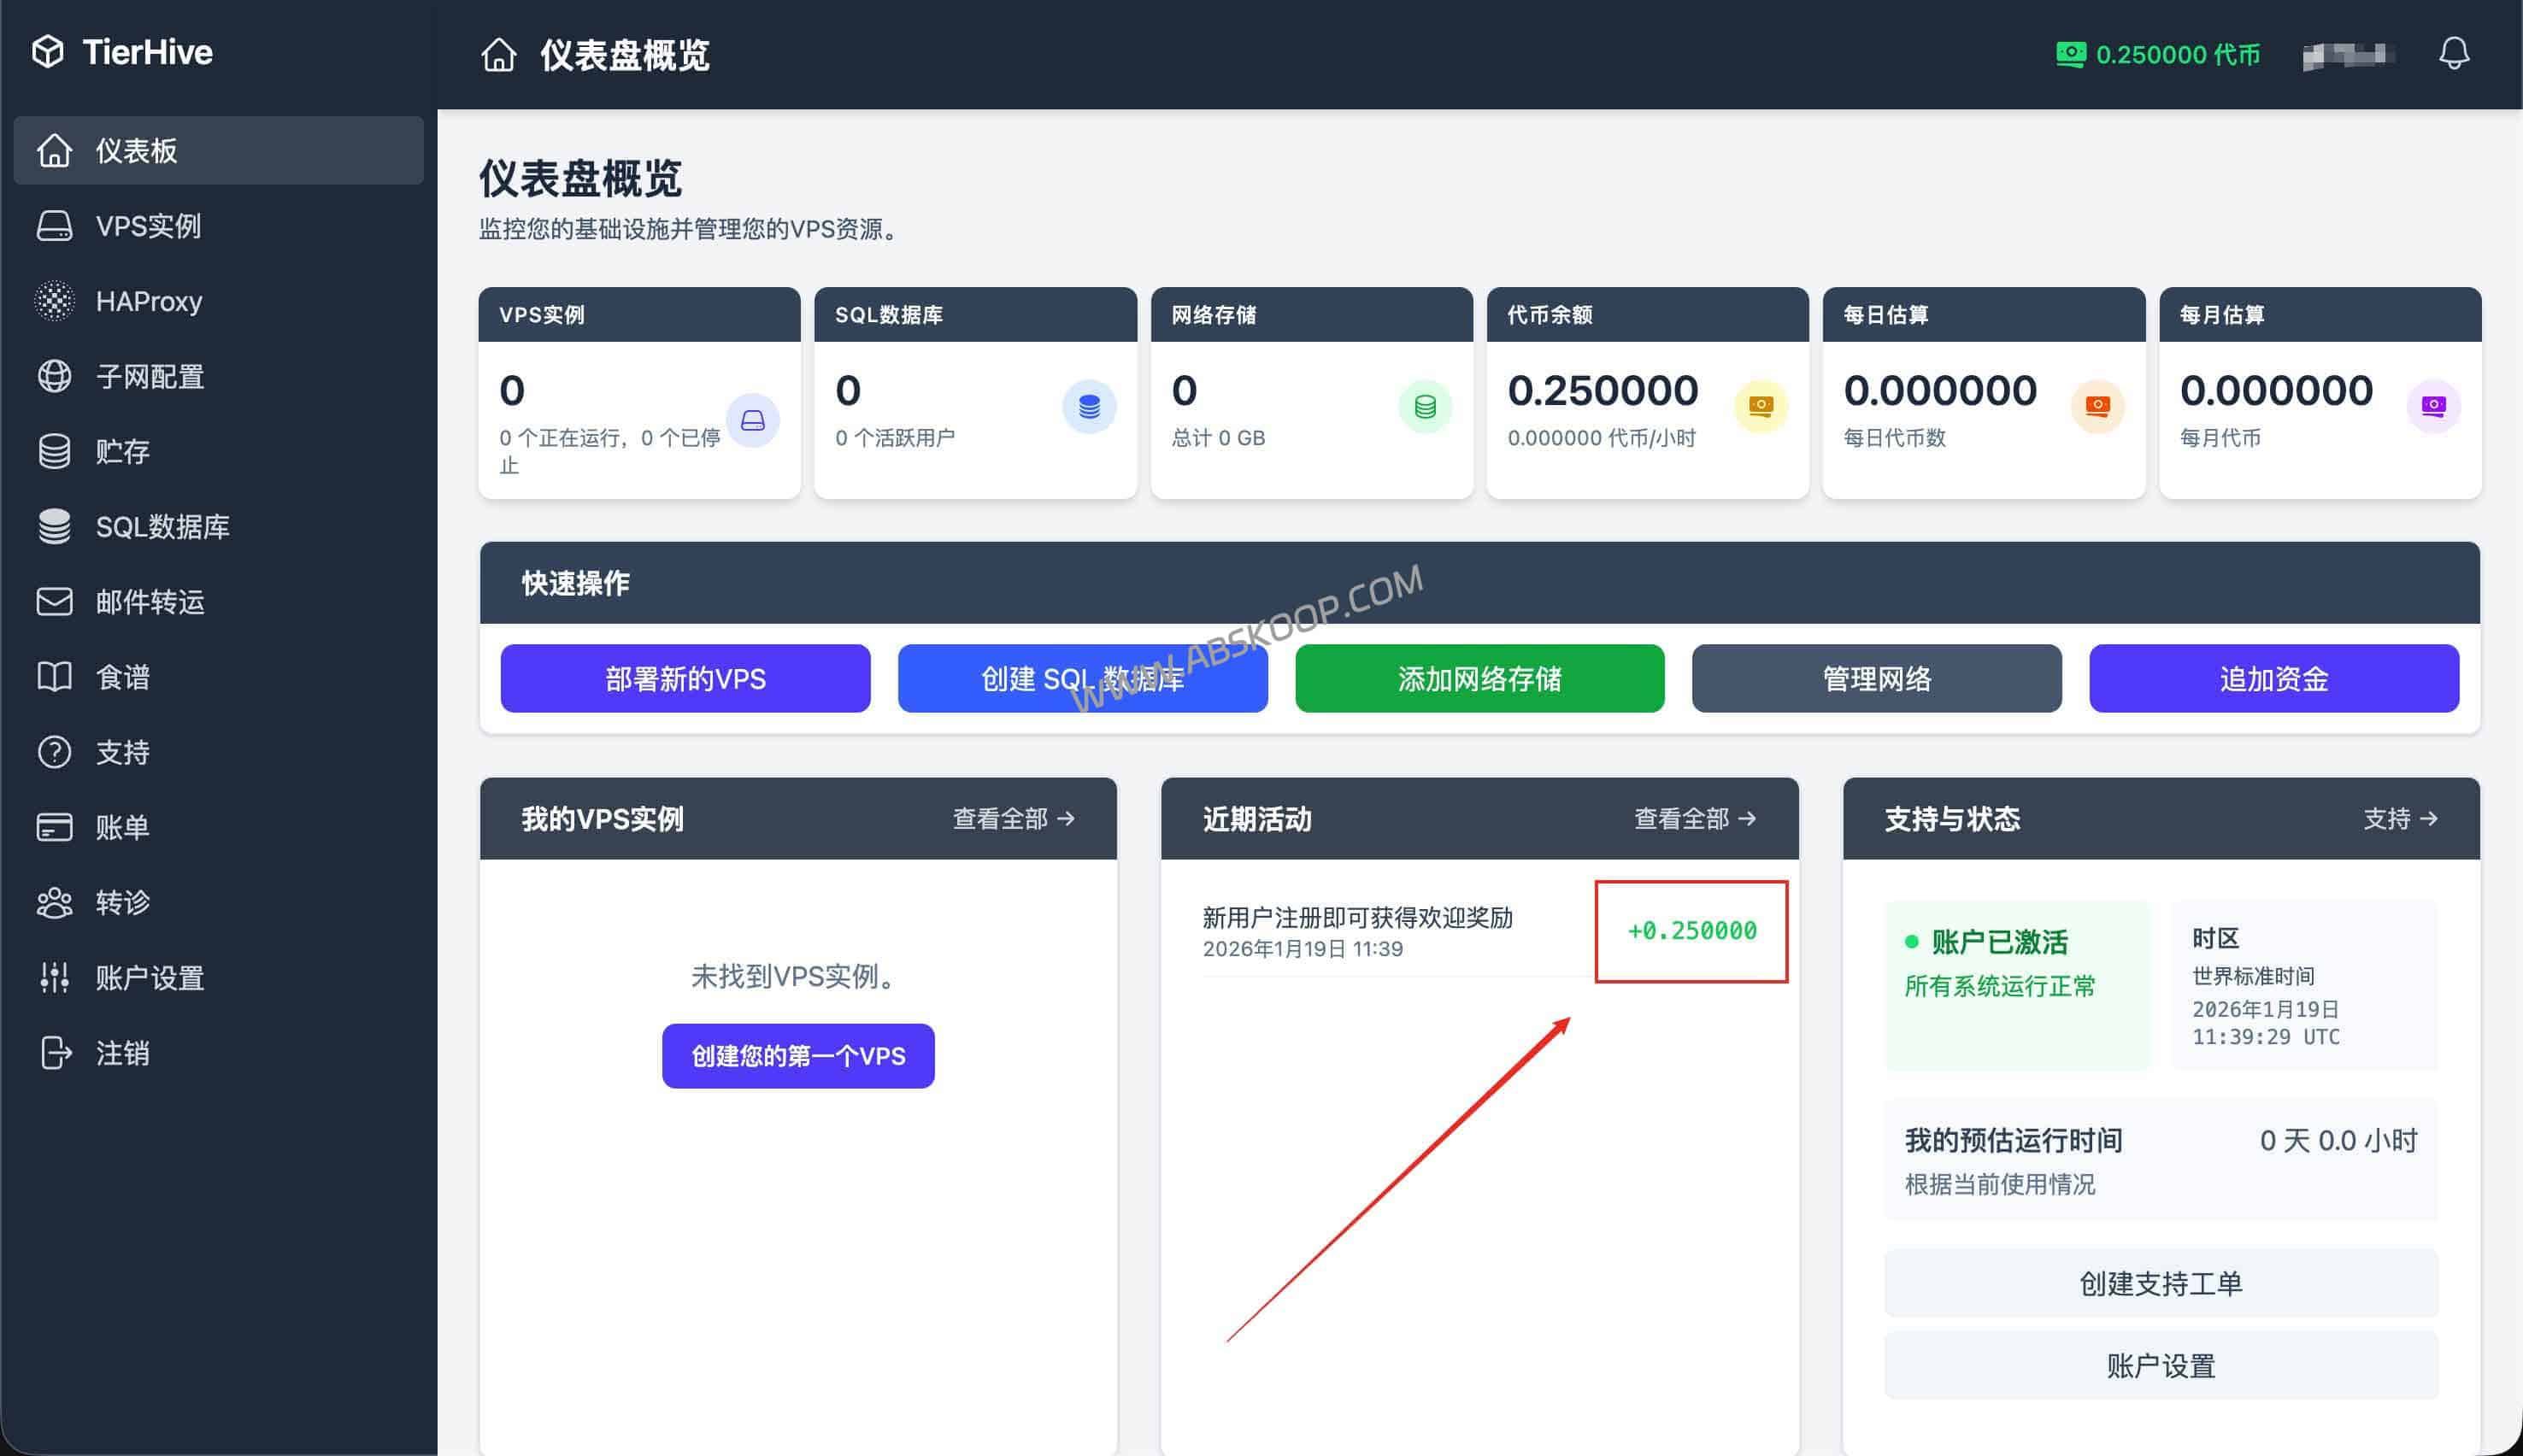Screen dimensions: 2523x1456
Task: Click the 邮件转运 envelope icon
Action: (55, 601)
